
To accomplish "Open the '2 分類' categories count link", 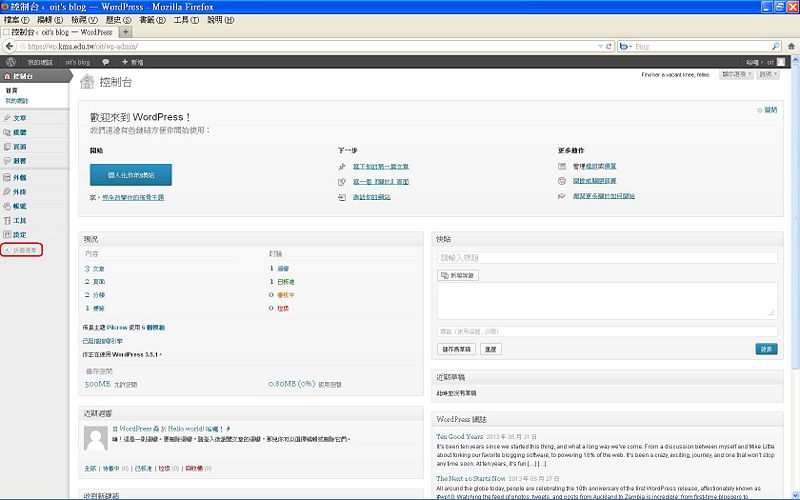I will point(94,295).
